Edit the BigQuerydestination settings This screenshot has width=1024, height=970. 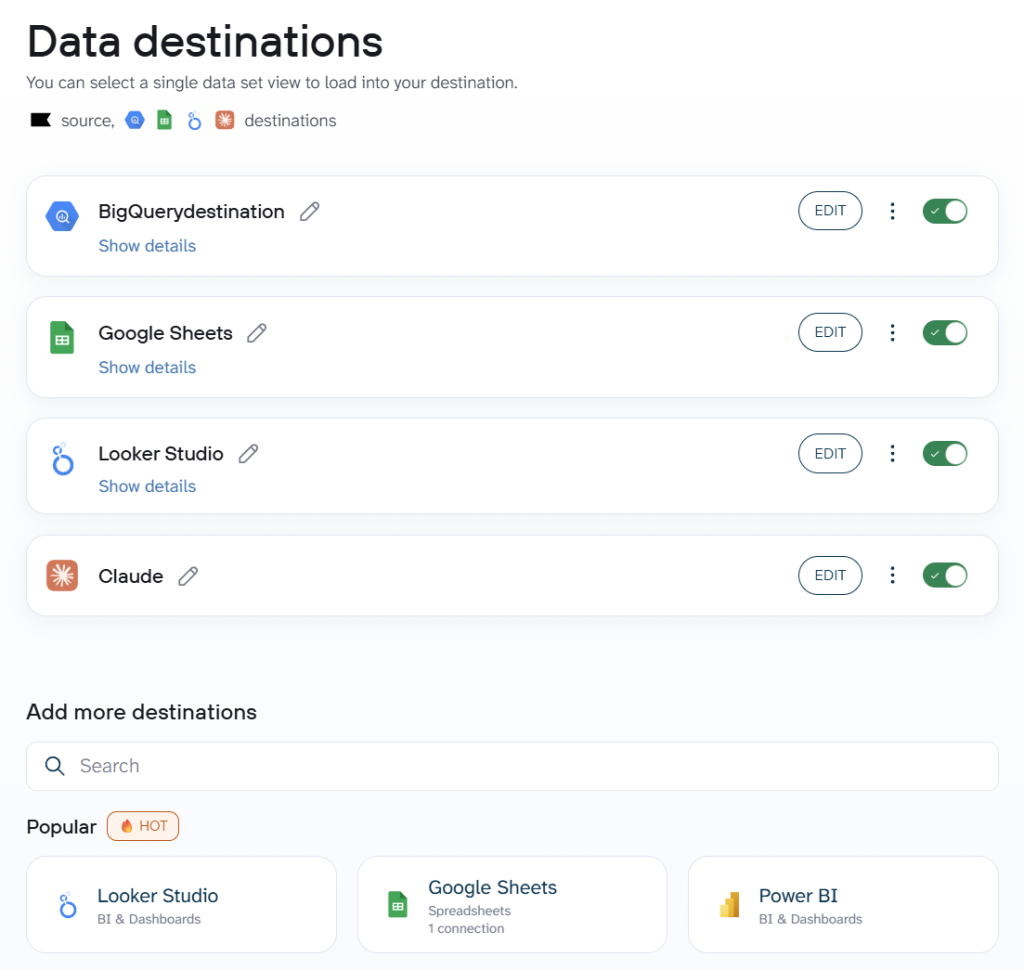point(830,210)
